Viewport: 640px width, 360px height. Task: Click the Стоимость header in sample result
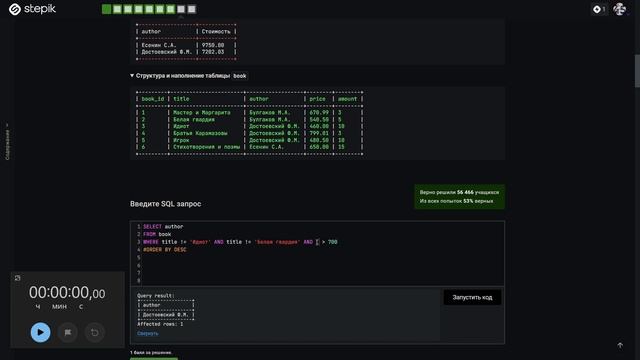[x=216, y=31]
